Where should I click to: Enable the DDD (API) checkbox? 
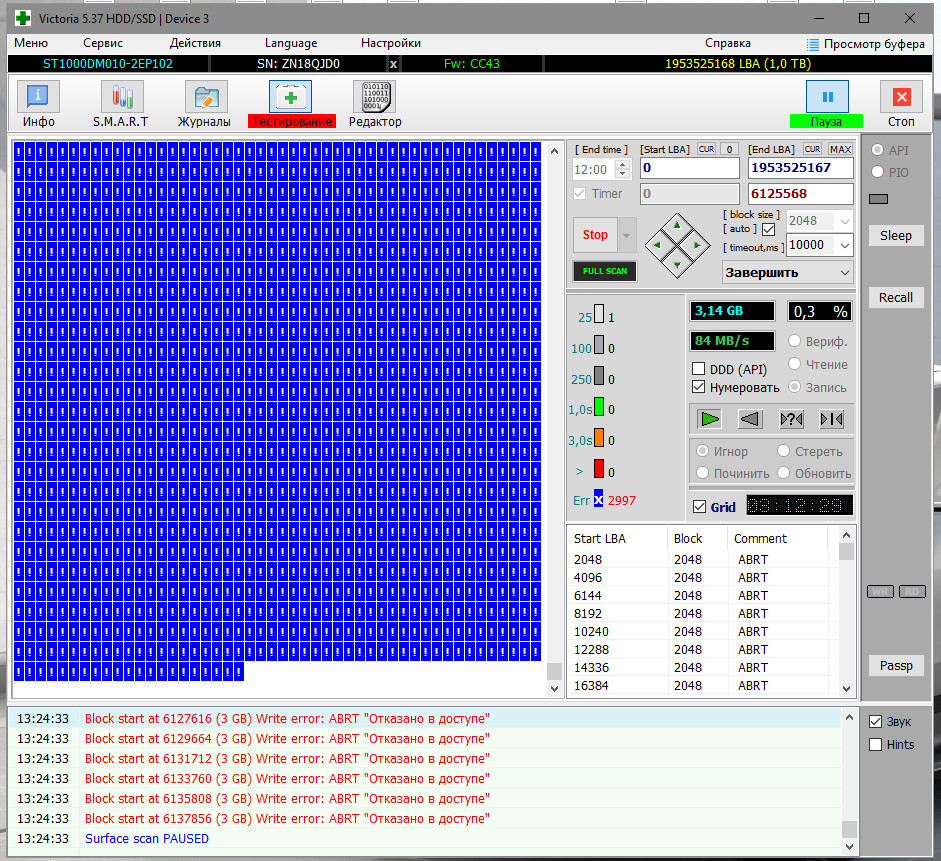coord(699,368)
